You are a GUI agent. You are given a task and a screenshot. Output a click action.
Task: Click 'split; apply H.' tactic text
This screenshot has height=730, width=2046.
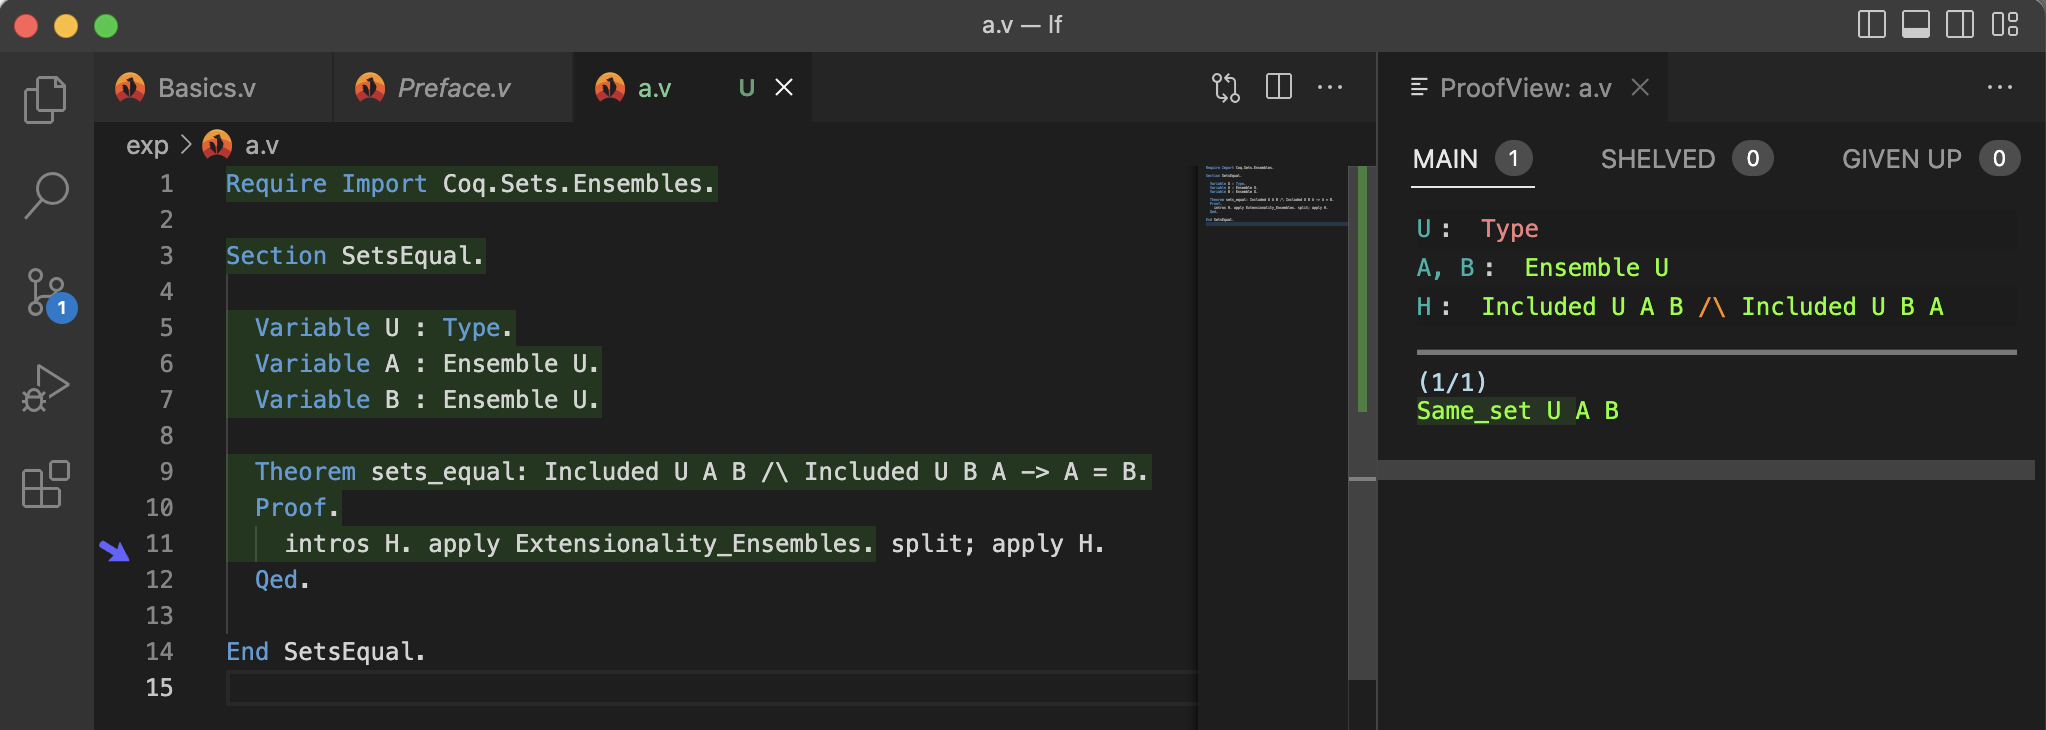(998, 544)
